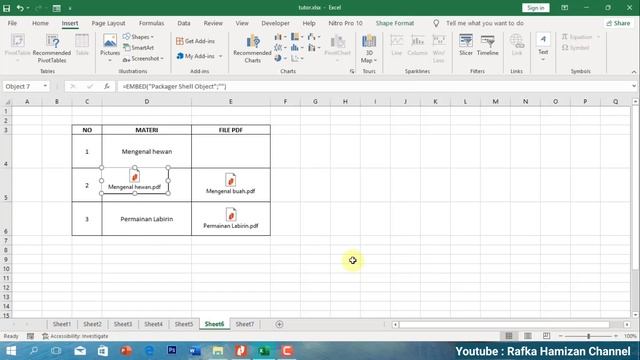Image resolution: width=640 pixels, height=360 pixels.
Task: Switch to Sheet7 tab
Action: click(x=244, y=324)
